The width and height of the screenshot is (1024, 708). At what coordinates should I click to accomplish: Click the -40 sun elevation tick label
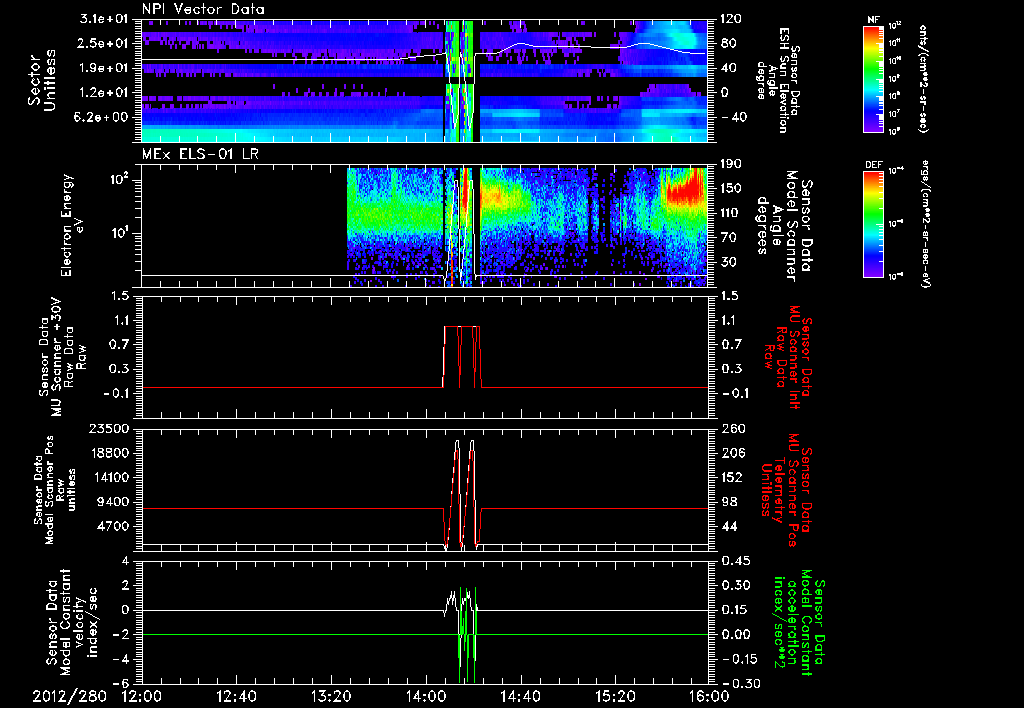click(x=732, y=117)
